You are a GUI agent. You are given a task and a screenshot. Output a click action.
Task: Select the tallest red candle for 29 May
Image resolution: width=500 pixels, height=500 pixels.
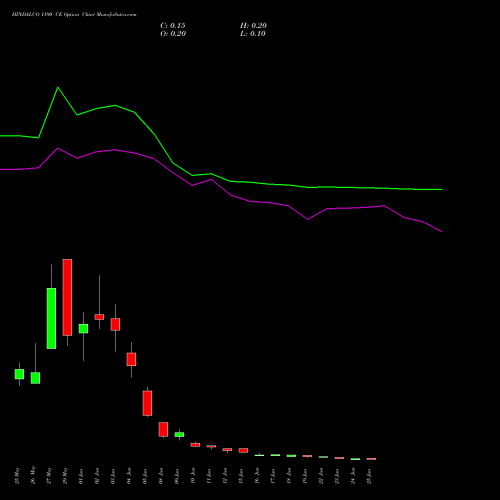[67, 297]
